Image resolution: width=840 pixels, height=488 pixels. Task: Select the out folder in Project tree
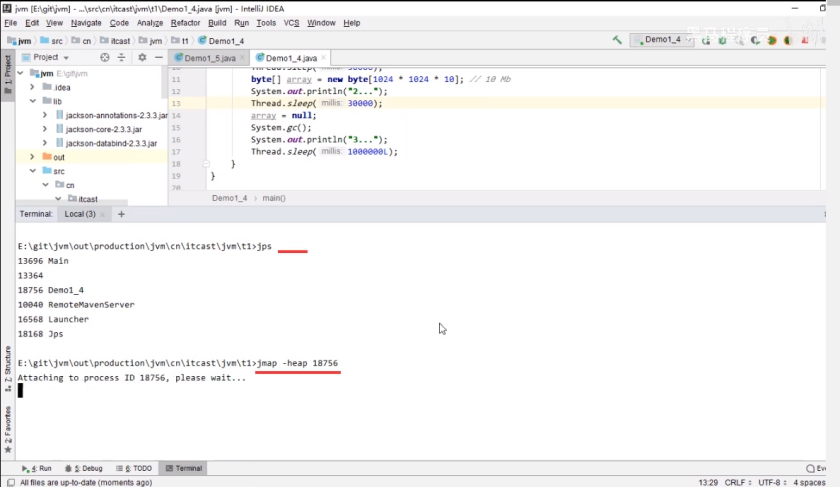click(x=59, y=157)
